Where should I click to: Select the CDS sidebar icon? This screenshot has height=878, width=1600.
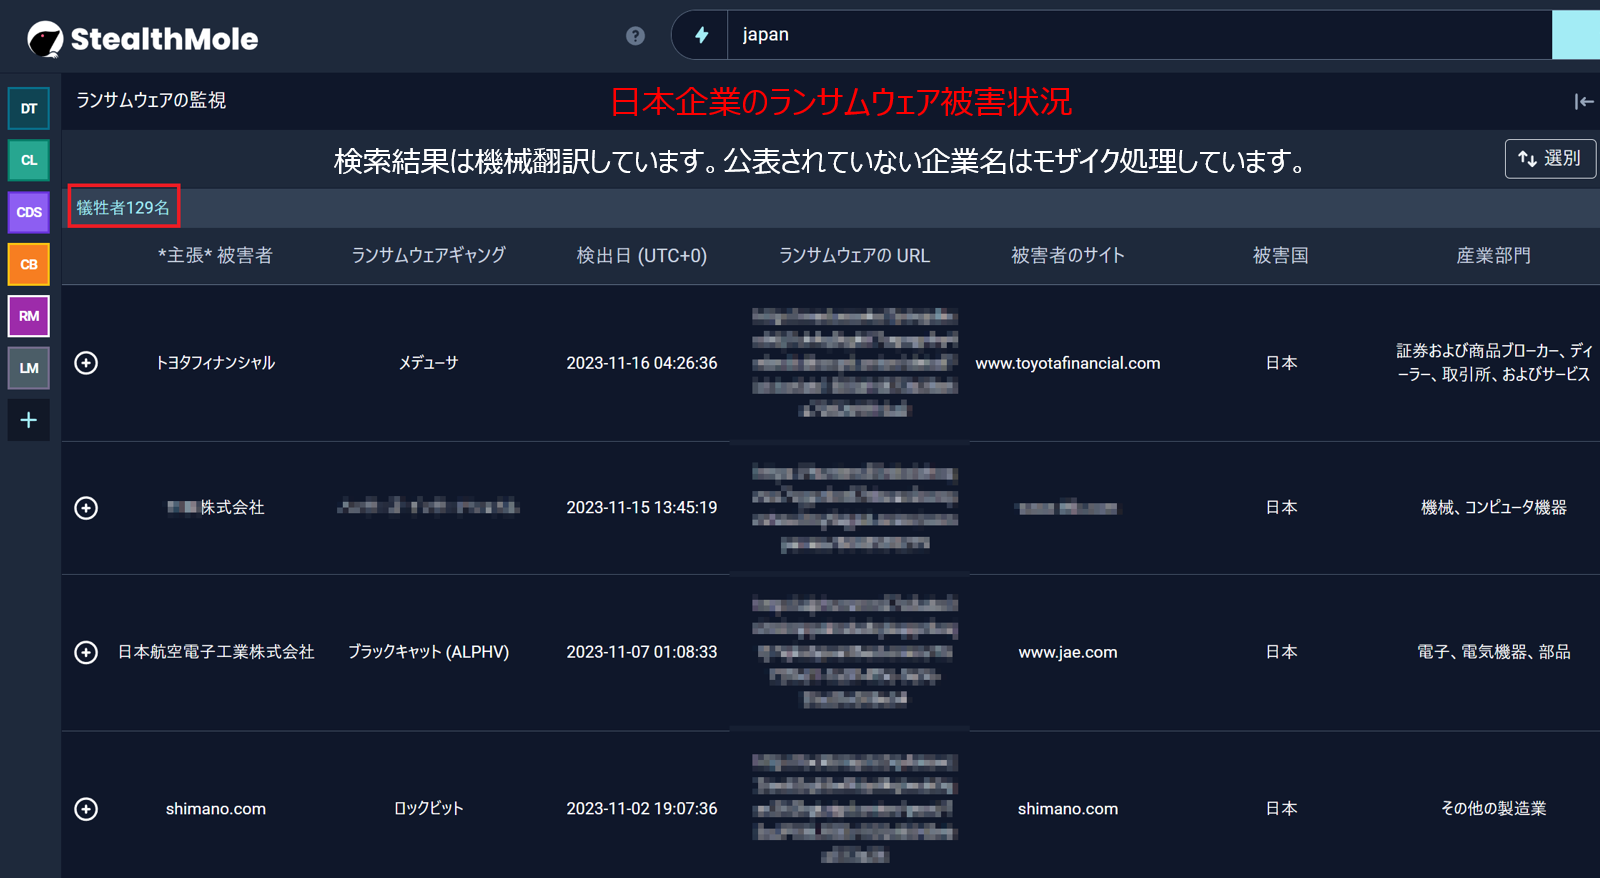pos(29,213)
